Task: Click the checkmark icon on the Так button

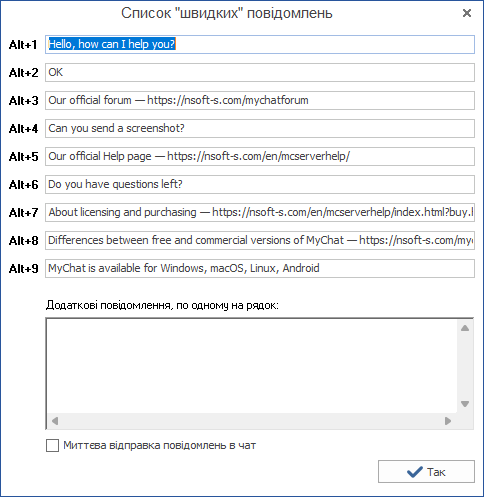Action: pyautogui.click(x=415, y=472)
